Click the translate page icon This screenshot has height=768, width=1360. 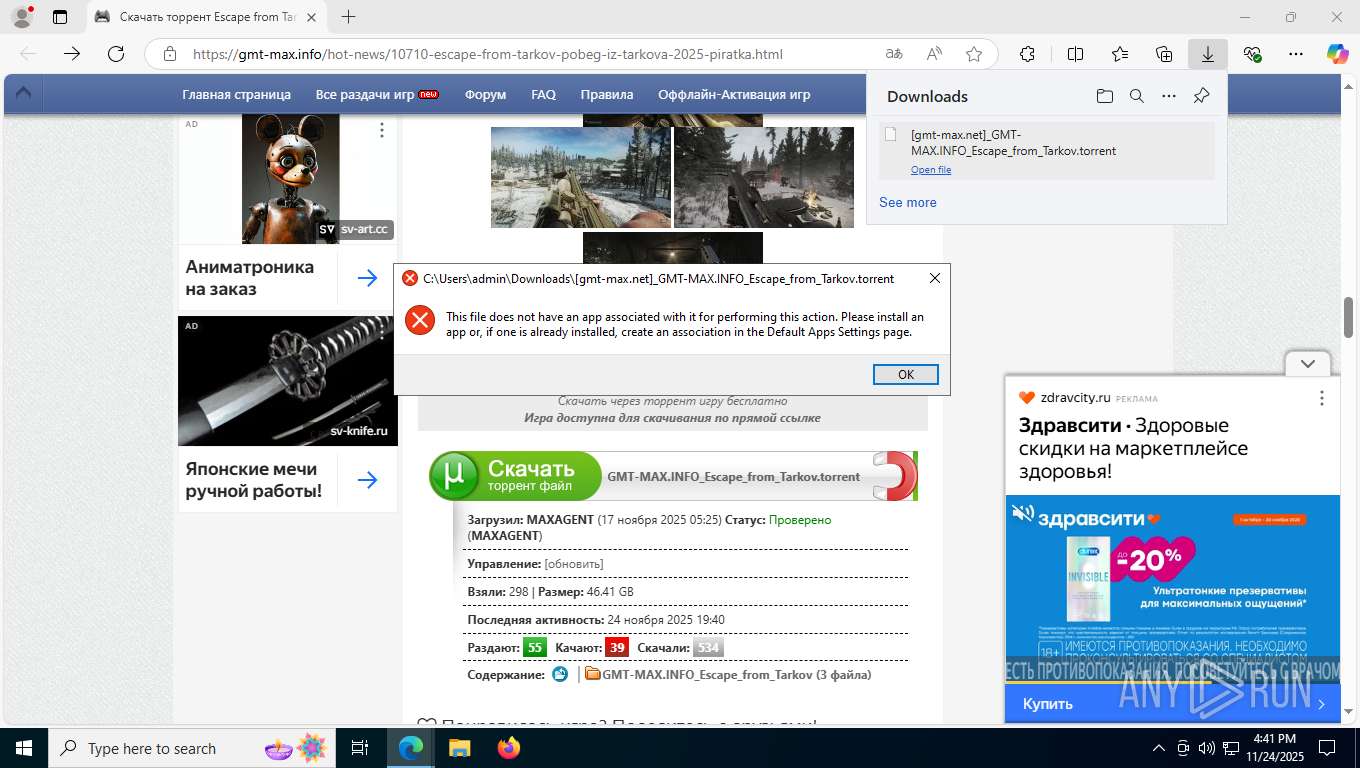pos(894,54)
